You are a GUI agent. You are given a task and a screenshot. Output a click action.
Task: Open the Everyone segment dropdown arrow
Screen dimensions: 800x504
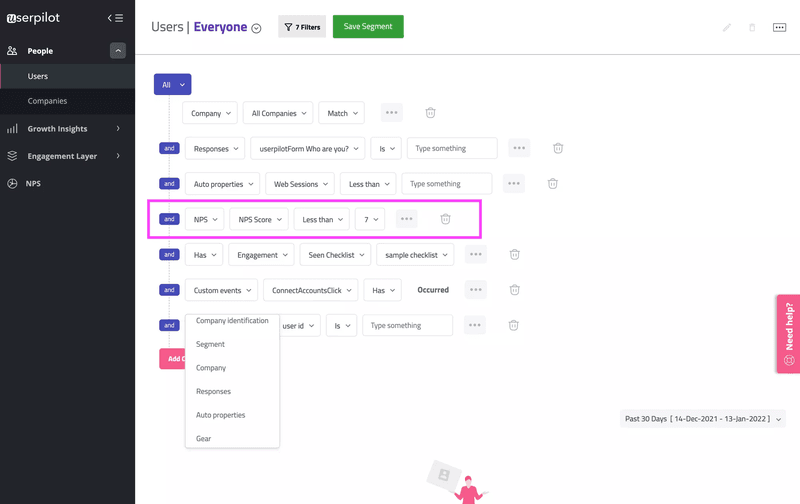pos(257,29)
